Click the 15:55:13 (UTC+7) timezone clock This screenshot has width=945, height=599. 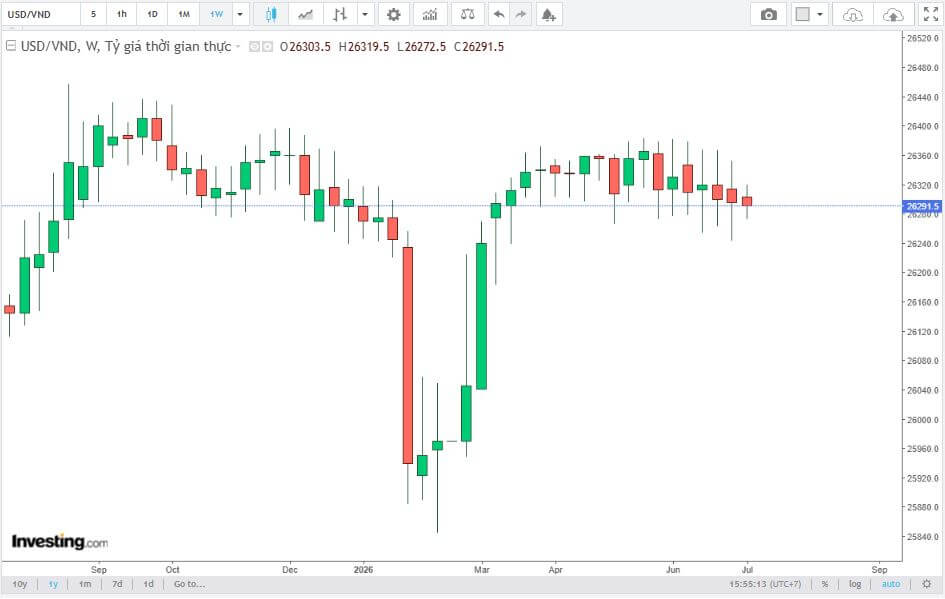(x=765, y=584)
